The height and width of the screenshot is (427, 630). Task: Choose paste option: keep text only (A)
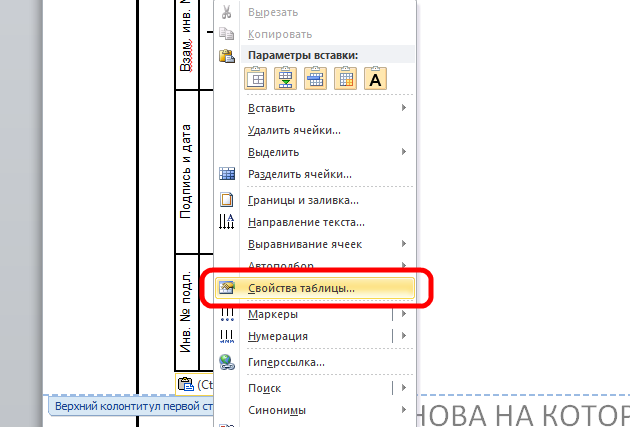375,78
